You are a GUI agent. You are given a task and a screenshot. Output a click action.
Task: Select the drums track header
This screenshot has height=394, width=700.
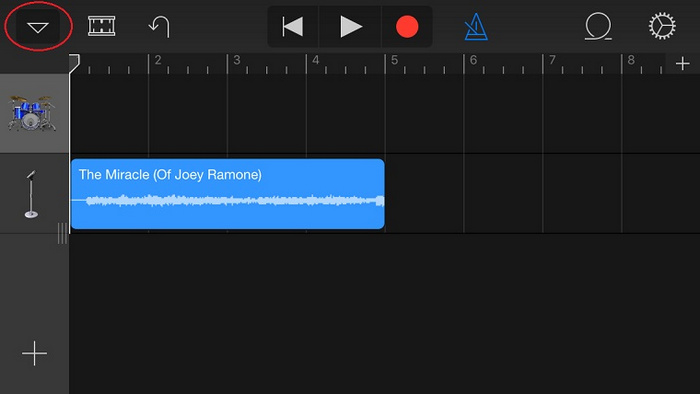point(34,114)
